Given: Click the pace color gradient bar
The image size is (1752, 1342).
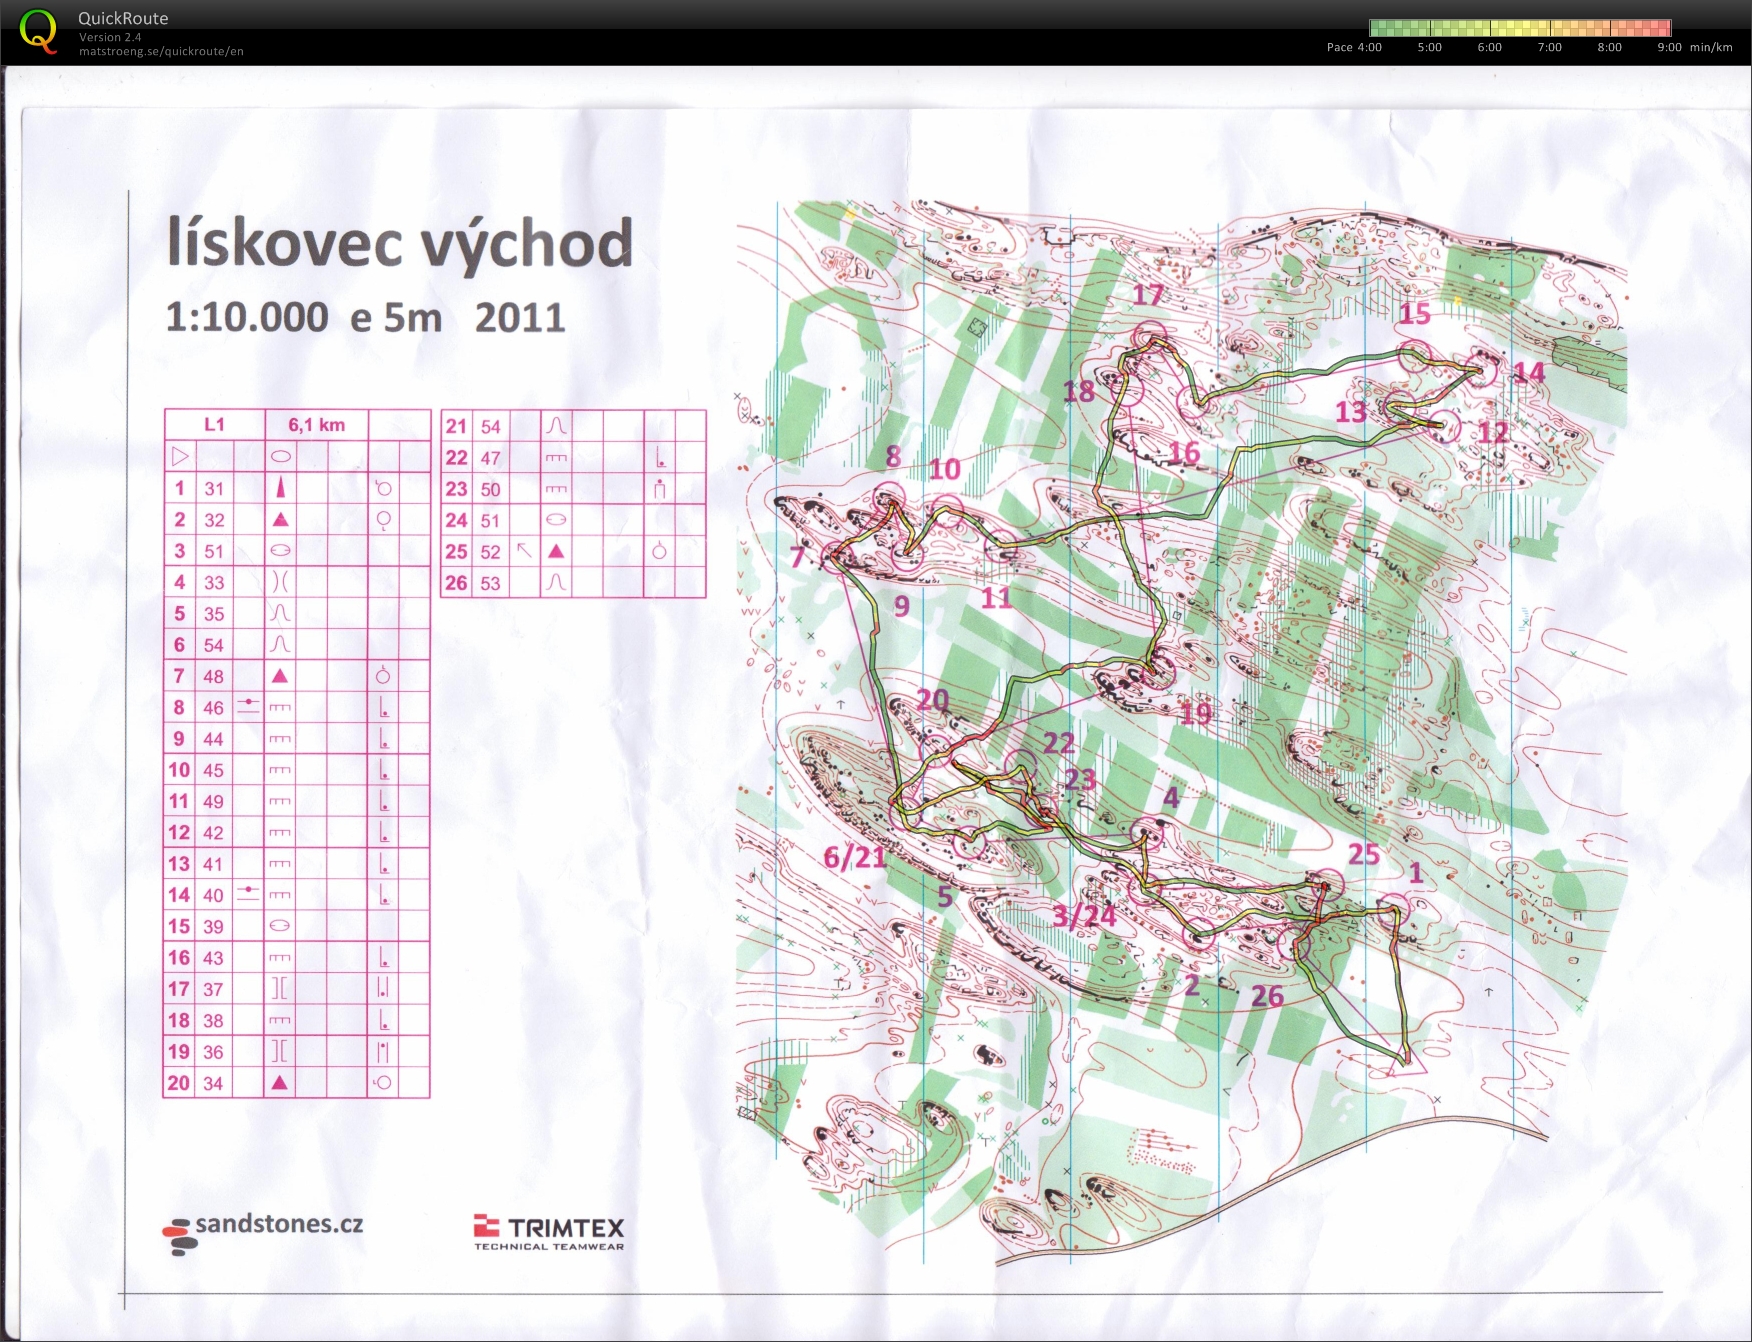Looking at the screenshot, I should (x=1520, y=28).
